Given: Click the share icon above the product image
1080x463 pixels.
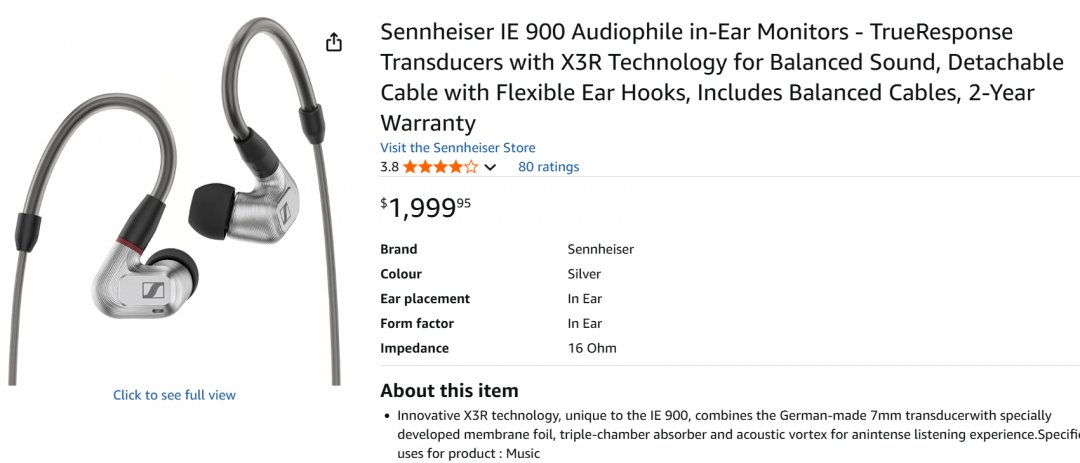Looking at the screenshot, I should (x=334, y=42).
